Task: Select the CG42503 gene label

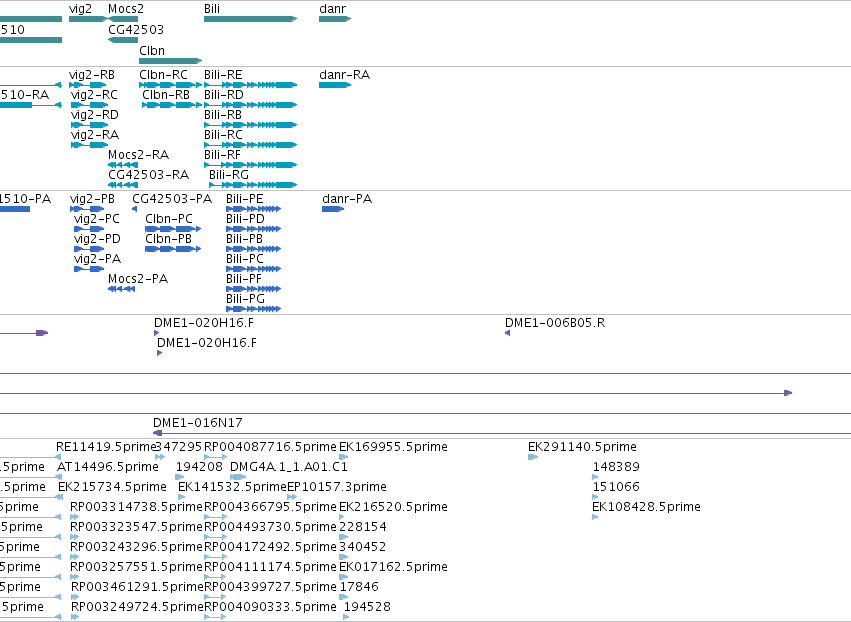Action: [136, 29]
